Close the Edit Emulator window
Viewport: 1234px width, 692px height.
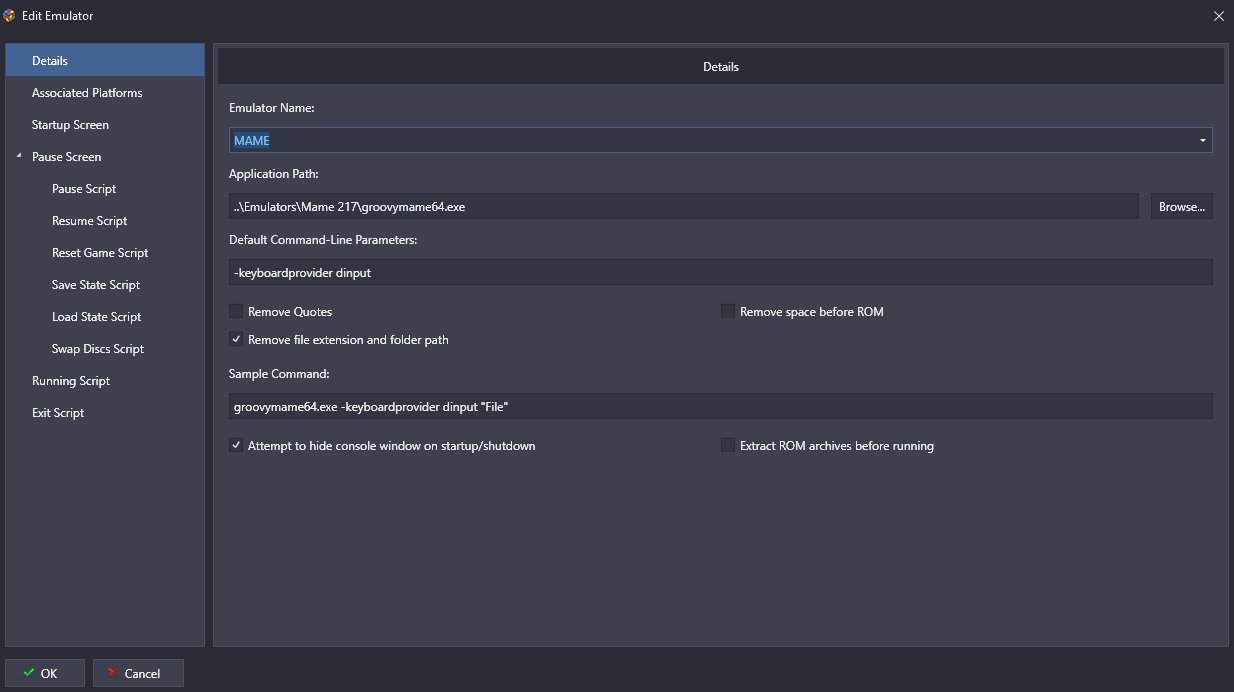click(1218, 16)
